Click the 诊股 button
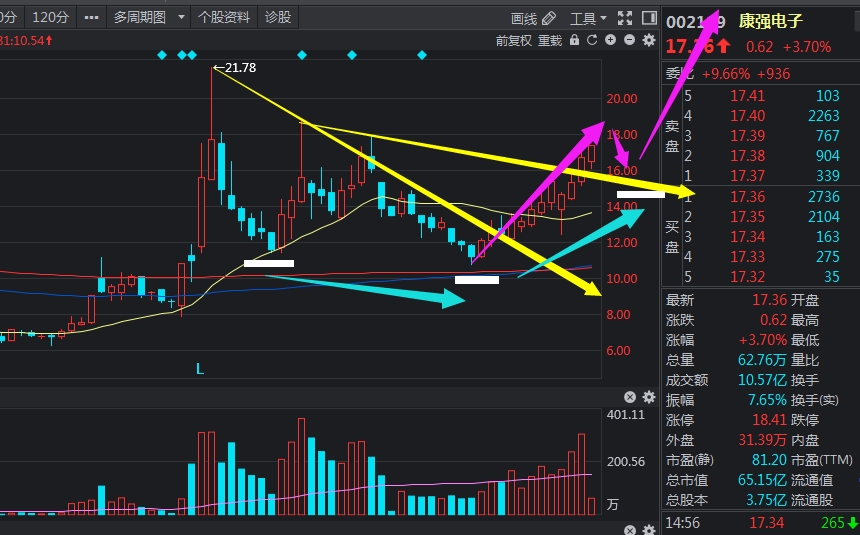This screenshot has height=535, width=860. coord(277,18)
